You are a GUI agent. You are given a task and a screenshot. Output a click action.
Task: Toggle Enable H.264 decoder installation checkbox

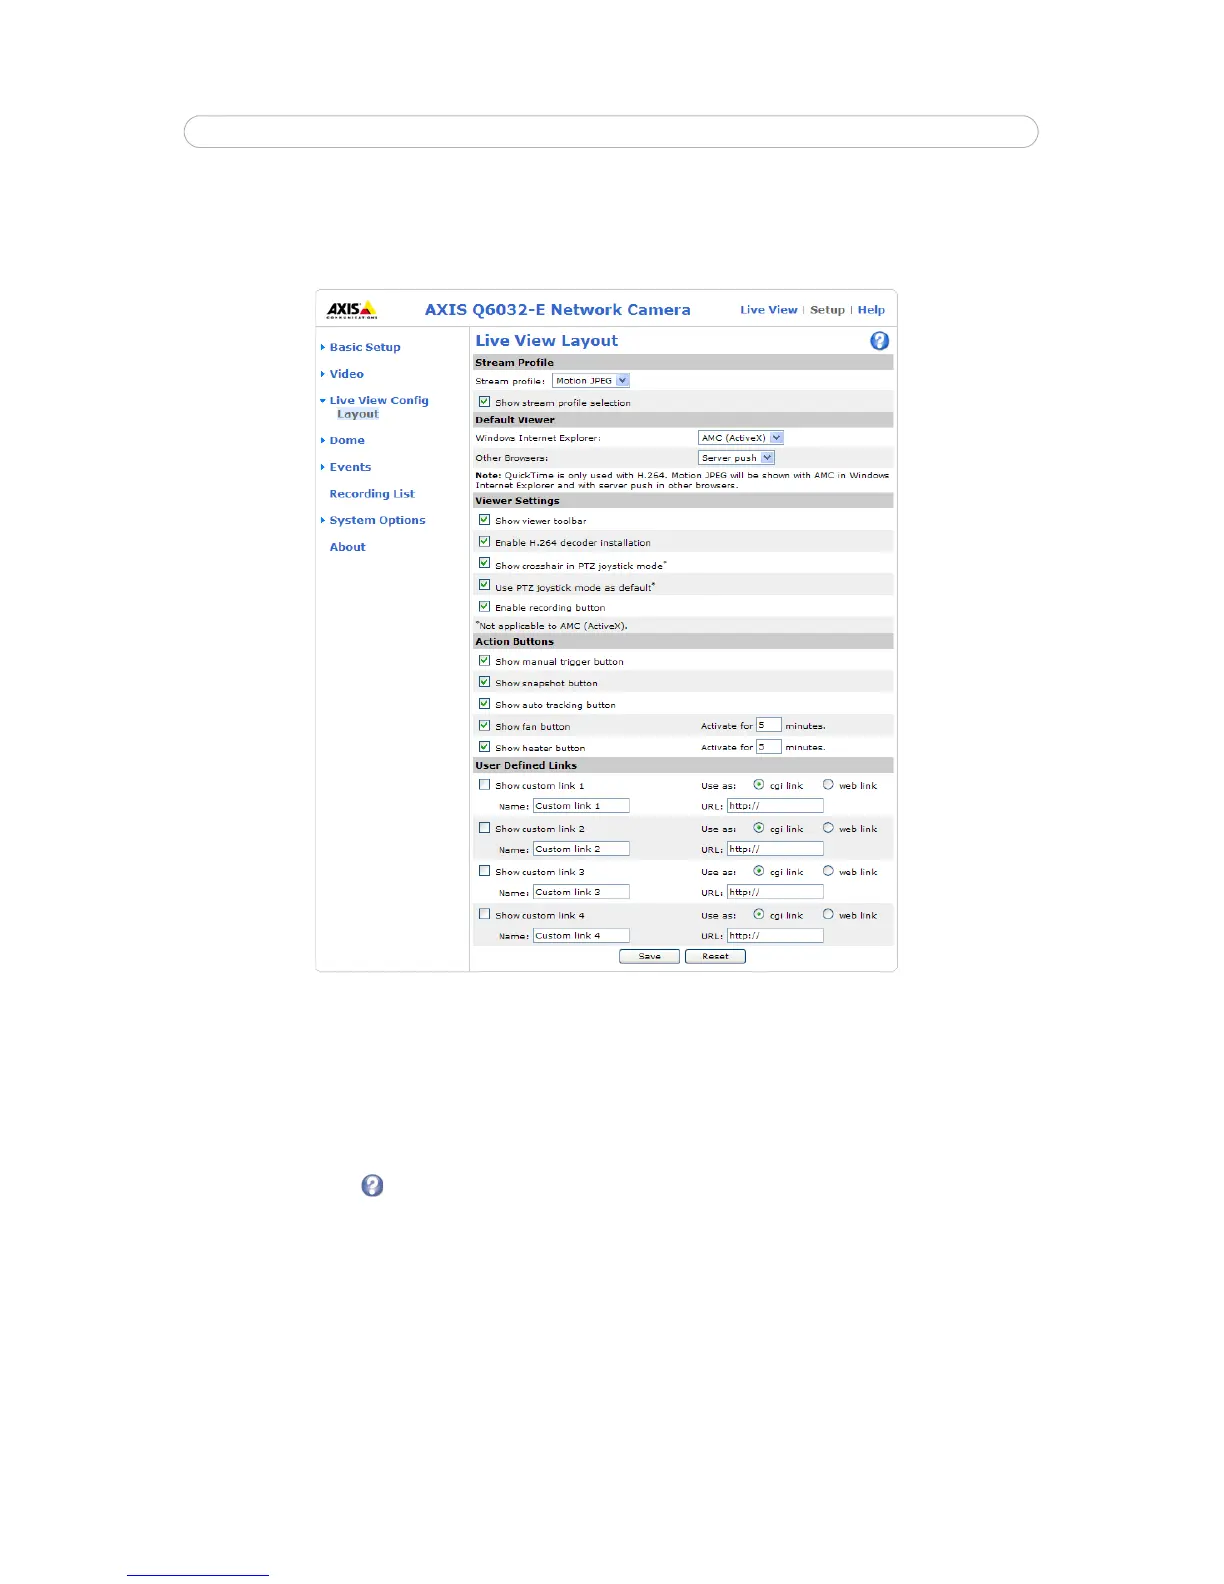click(x=484, y=542)
